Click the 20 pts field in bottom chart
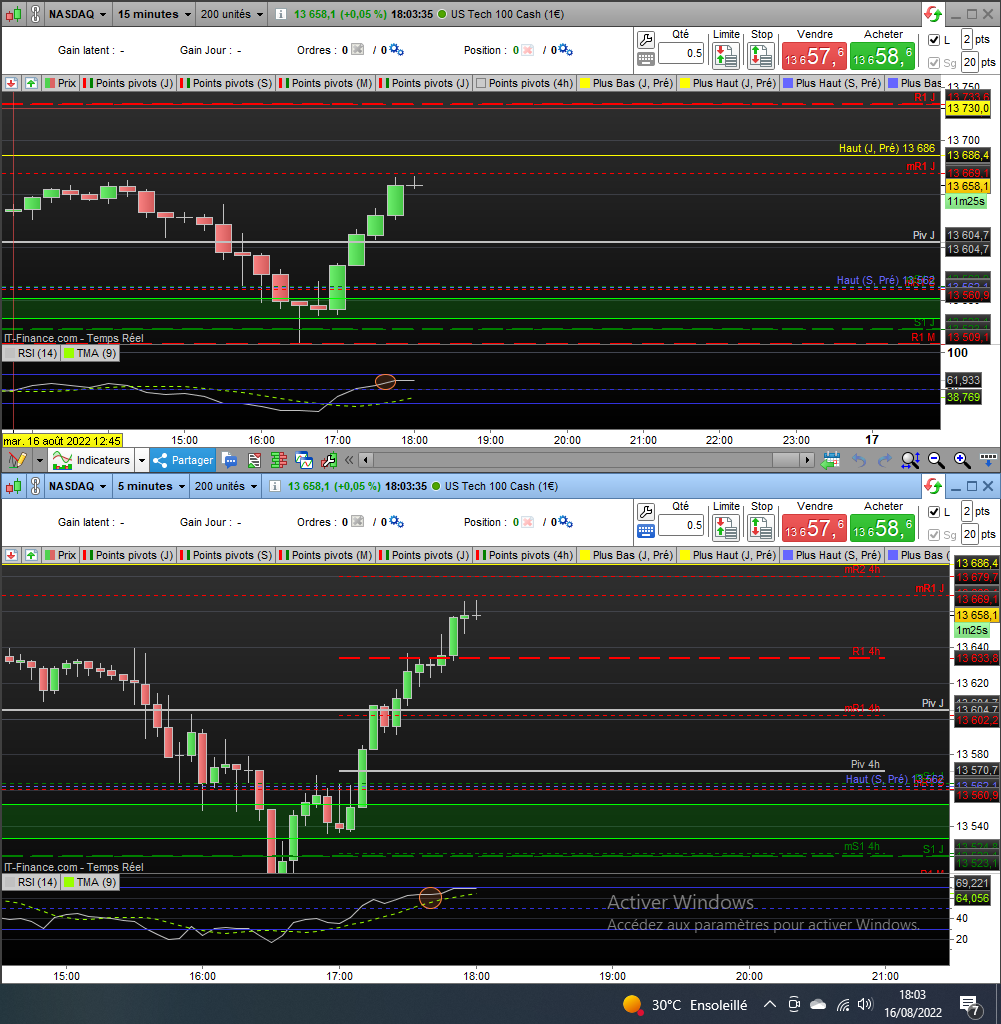Screen dimensions: 1001x1024 click(x=970, y=534)
